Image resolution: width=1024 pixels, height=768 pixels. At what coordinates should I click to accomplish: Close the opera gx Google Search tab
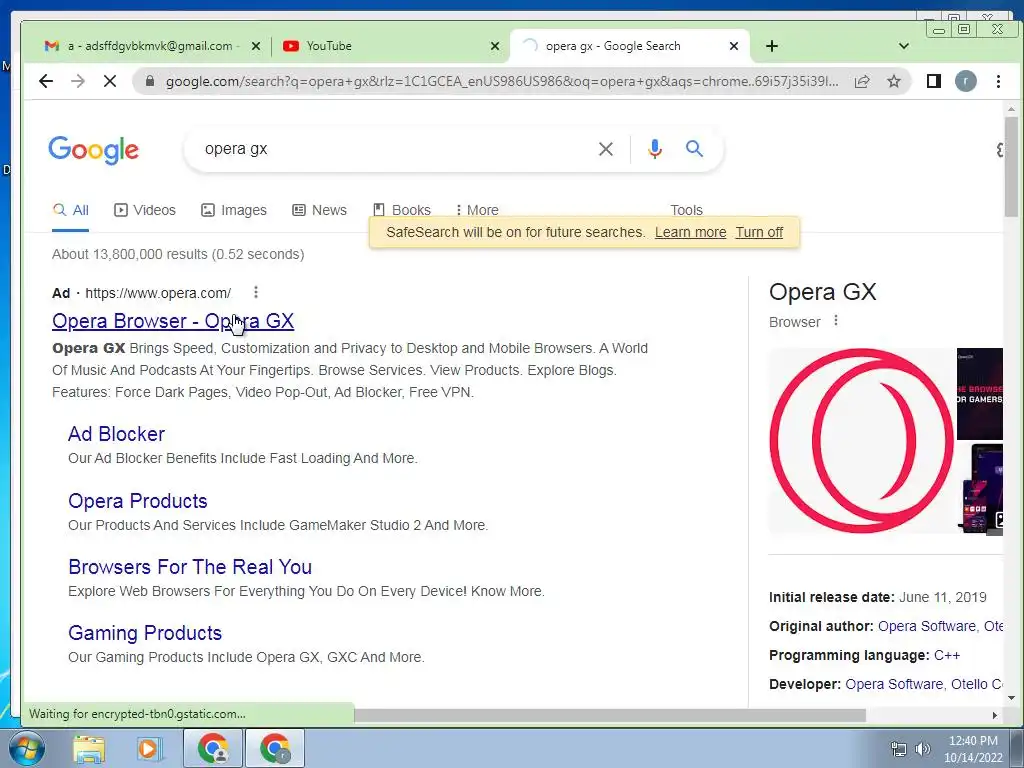click(x=734, y=46)
